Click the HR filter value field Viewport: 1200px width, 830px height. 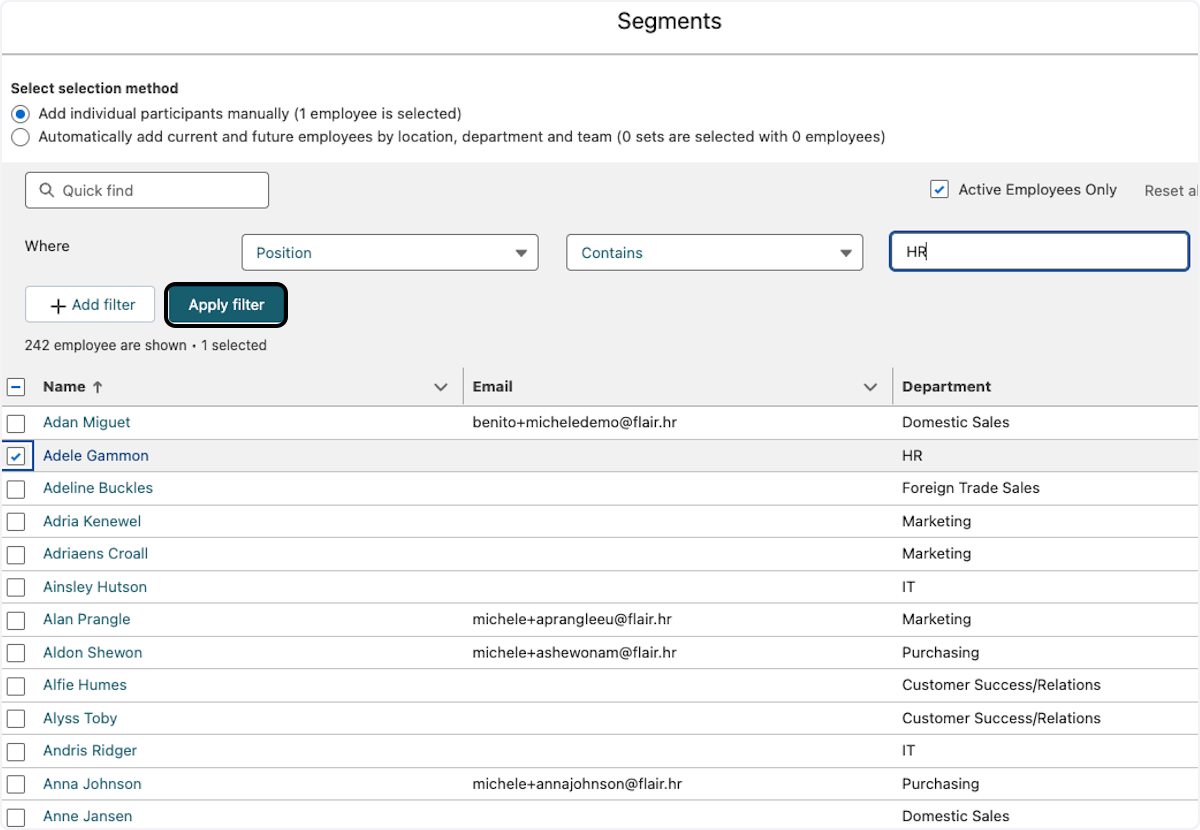click(1038, 251)
